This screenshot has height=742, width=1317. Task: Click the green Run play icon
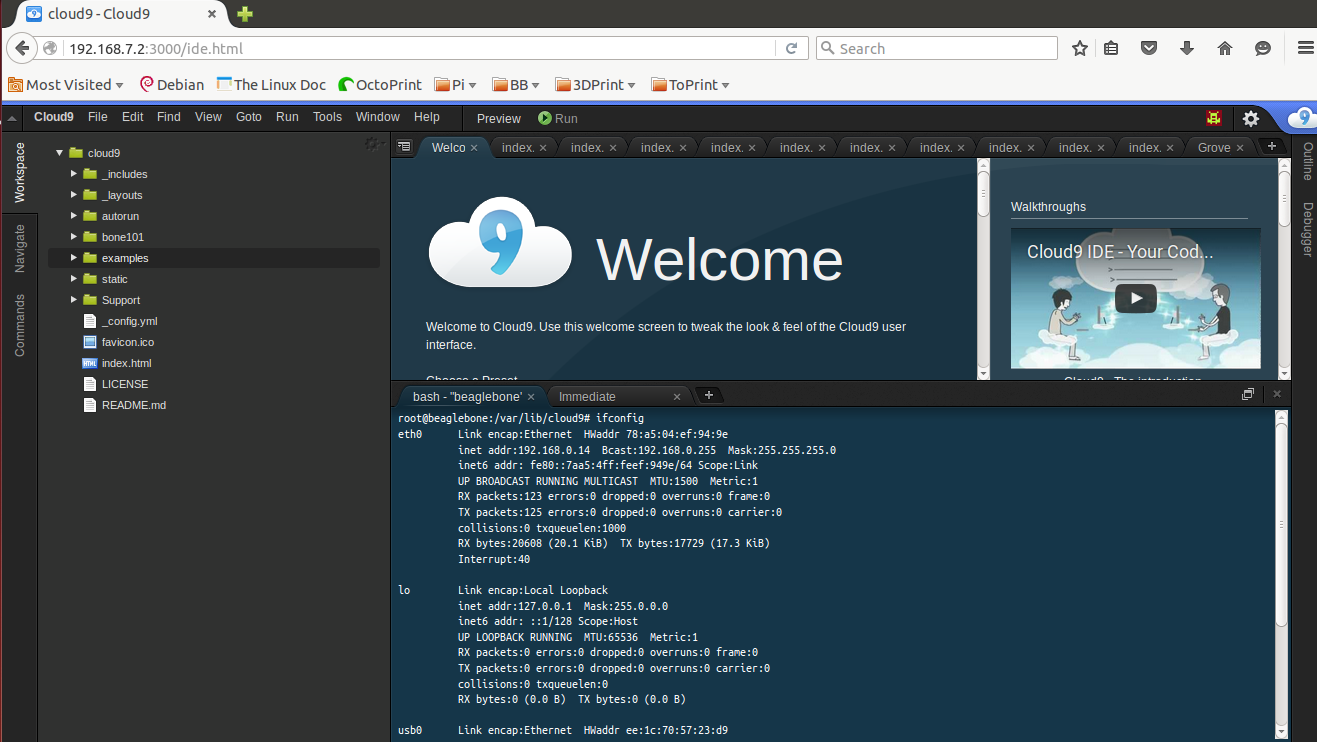coord(545,118)
